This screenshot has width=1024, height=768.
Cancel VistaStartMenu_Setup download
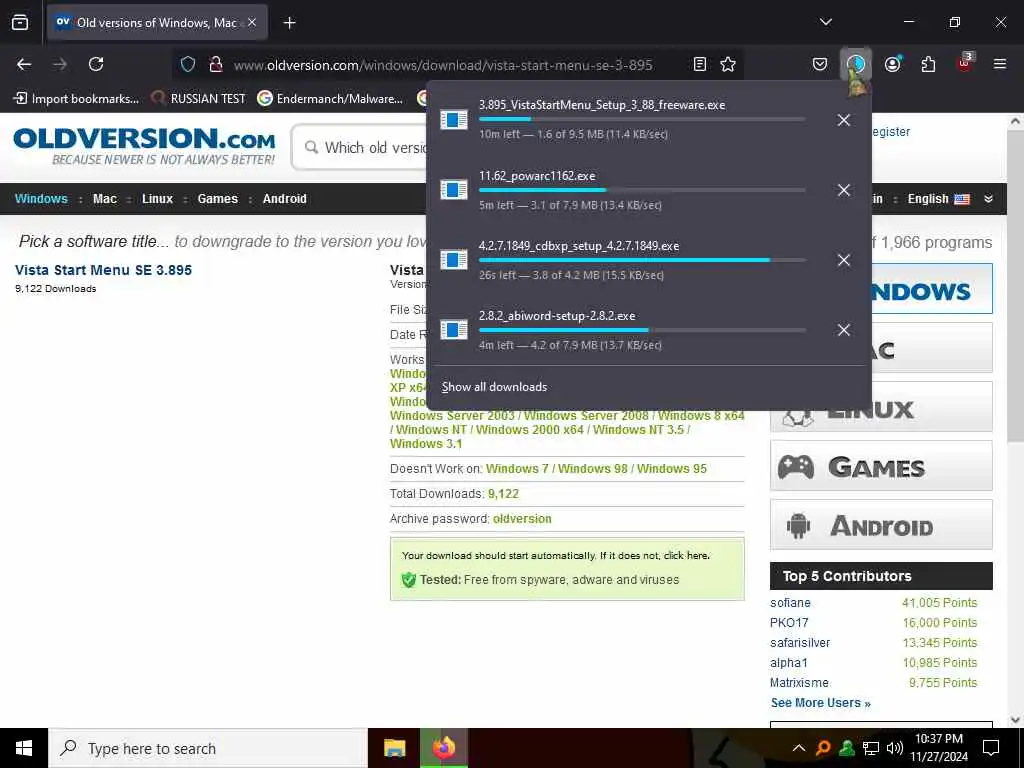click(844, 120)
